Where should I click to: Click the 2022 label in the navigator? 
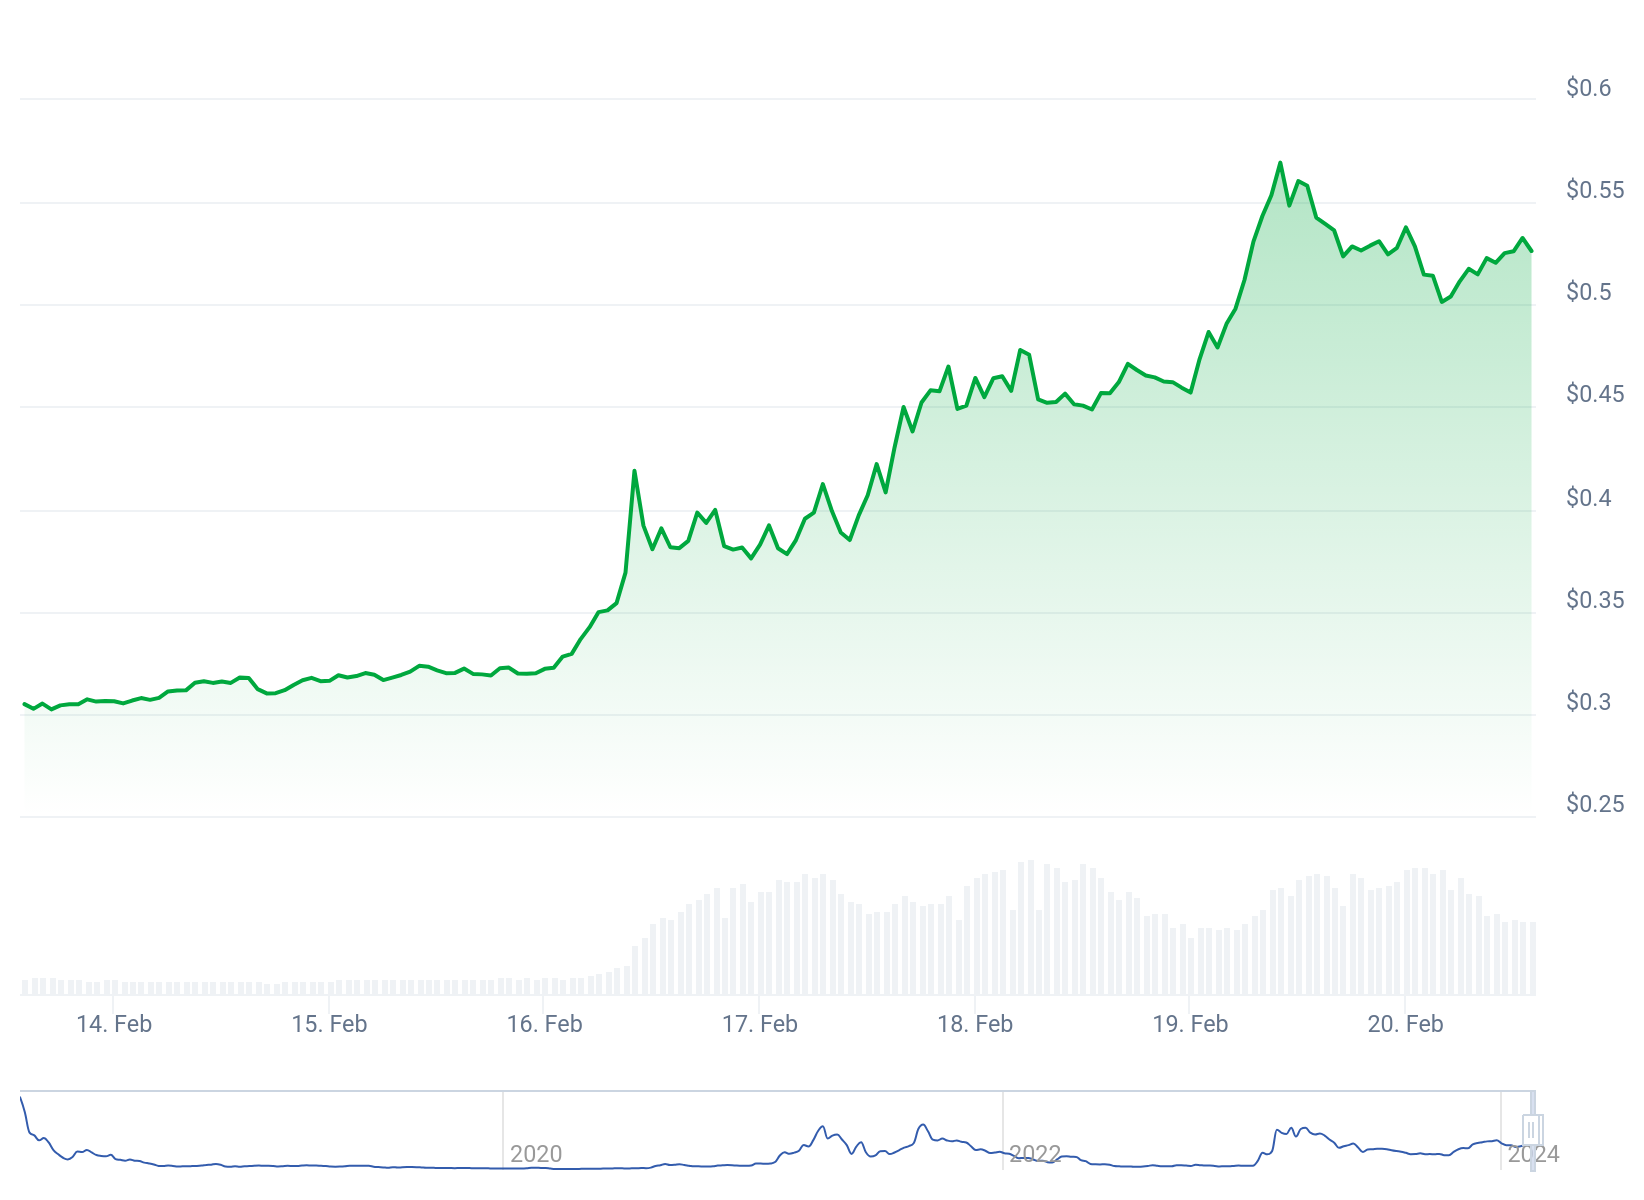(1035, 1154)
